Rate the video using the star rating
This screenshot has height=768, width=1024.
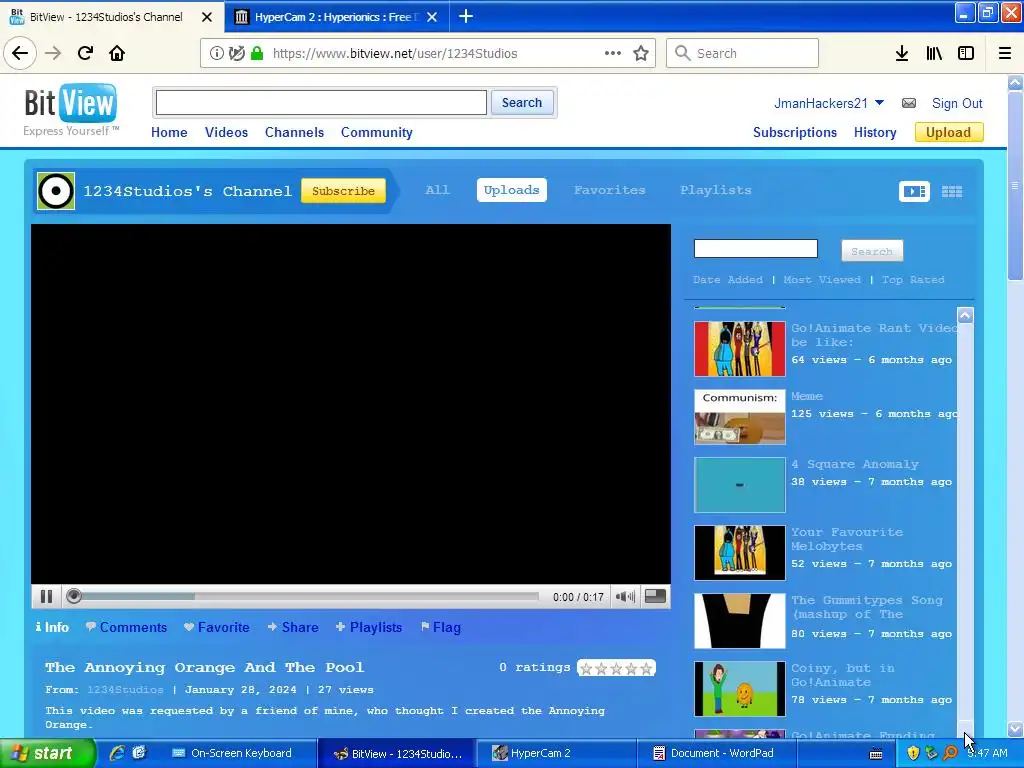pyautogui.click(x=616, y=668)
